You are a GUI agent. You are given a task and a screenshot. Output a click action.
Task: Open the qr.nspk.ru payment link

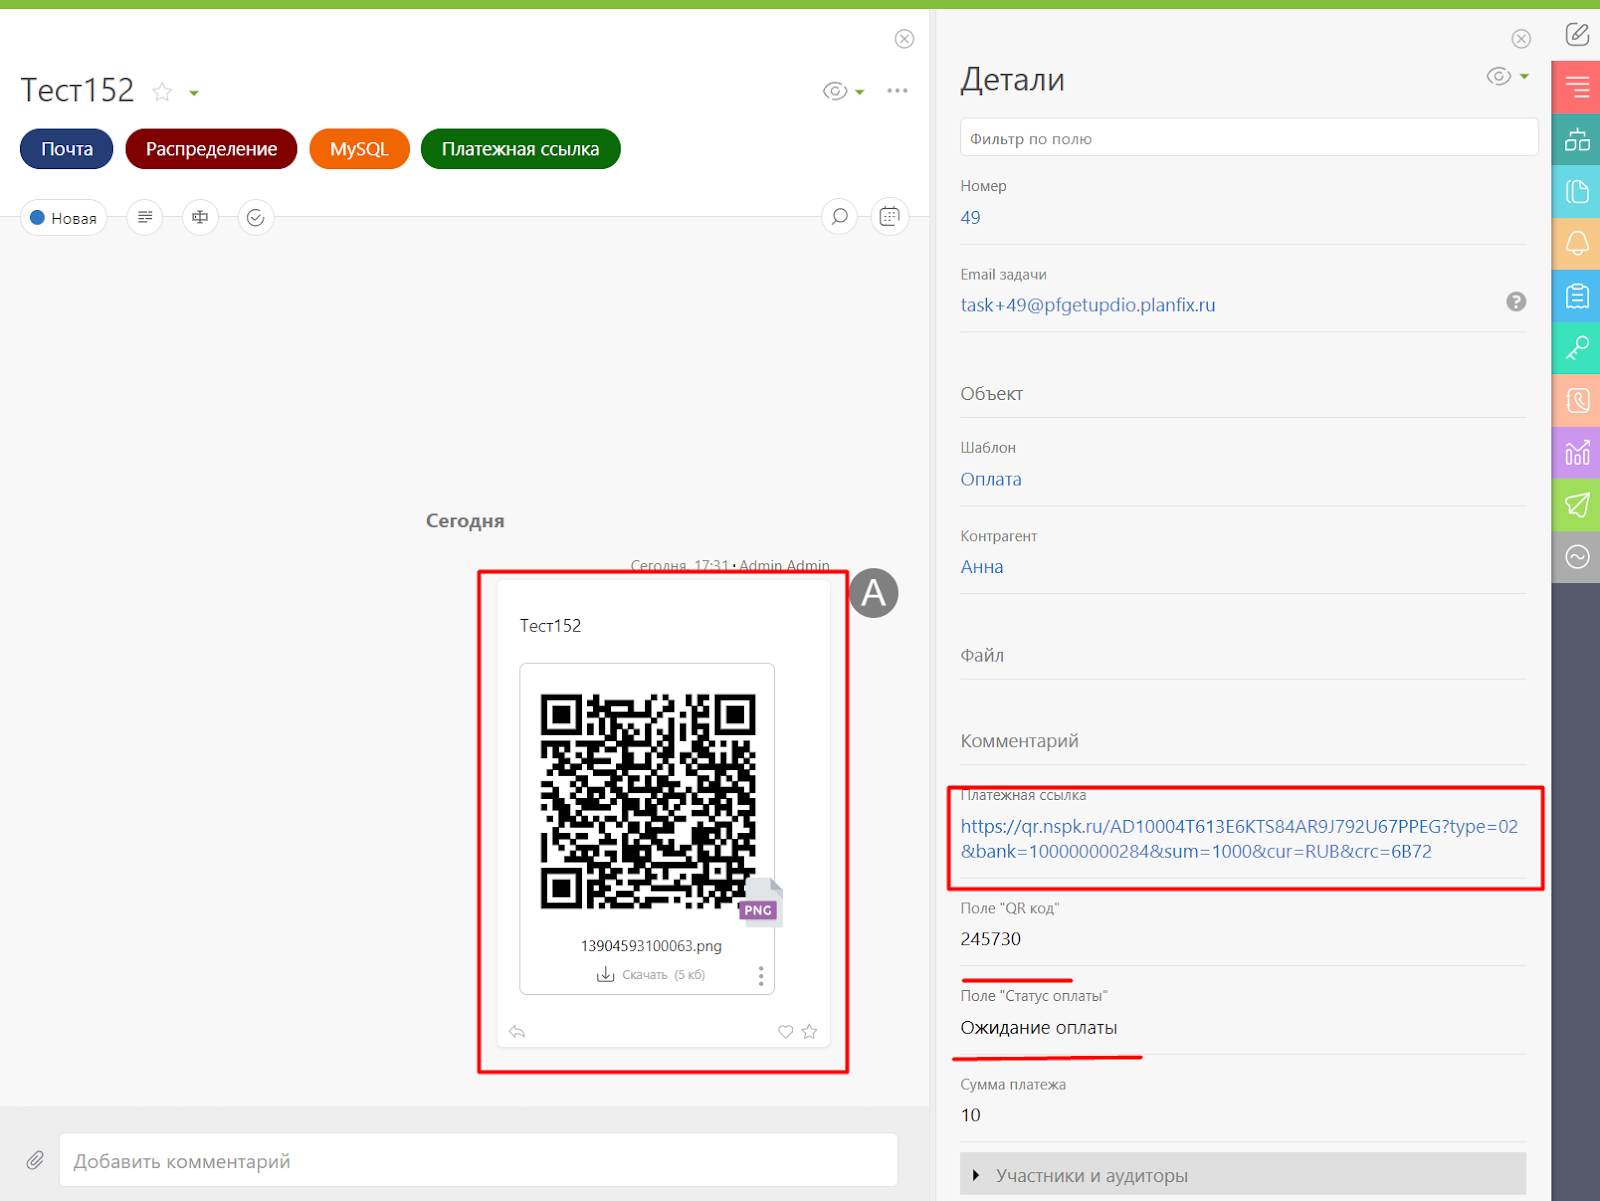pos(1239,839)
